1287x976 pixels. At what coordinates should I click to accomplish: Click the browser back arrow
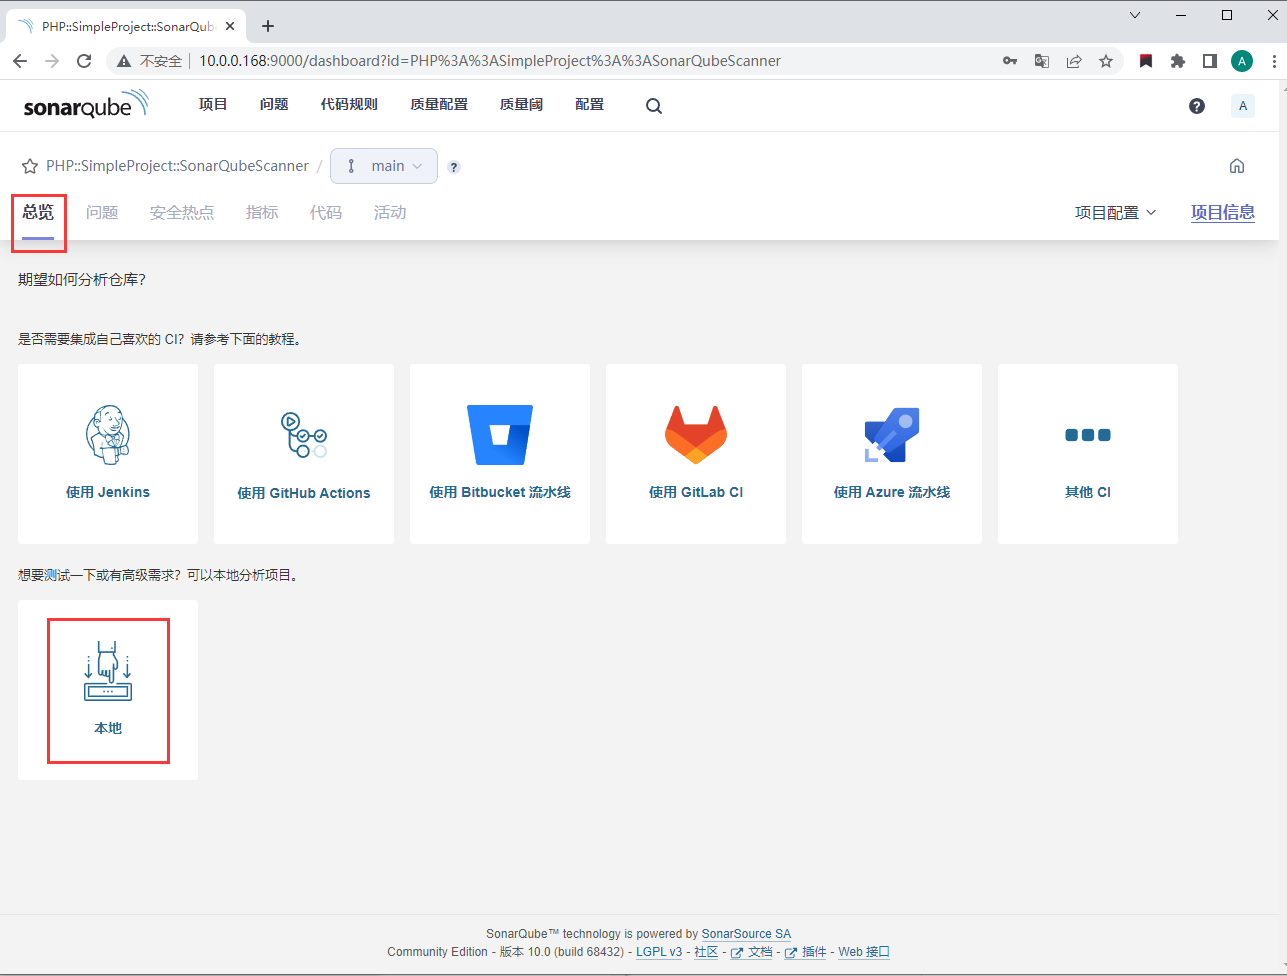20,61
